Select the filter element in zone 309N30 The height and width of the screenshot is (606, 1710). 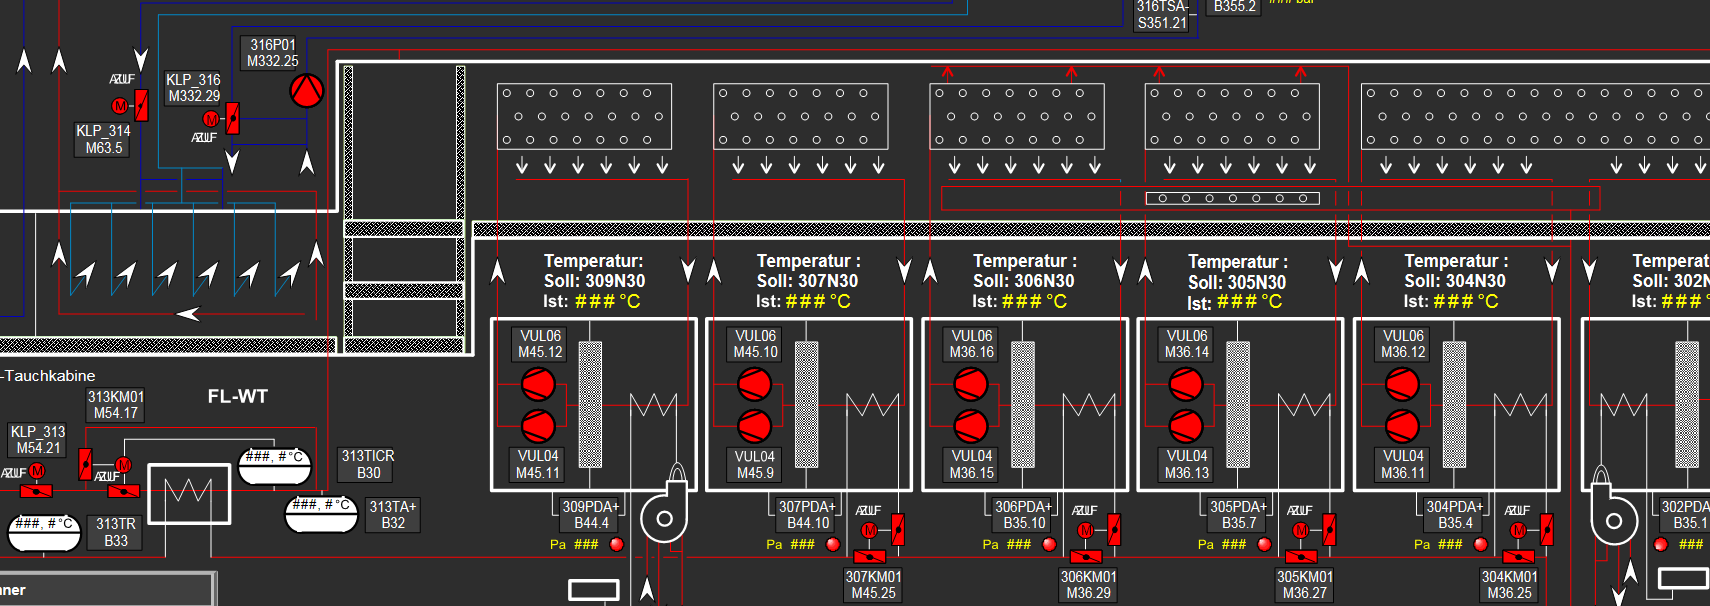click(590, 405)
